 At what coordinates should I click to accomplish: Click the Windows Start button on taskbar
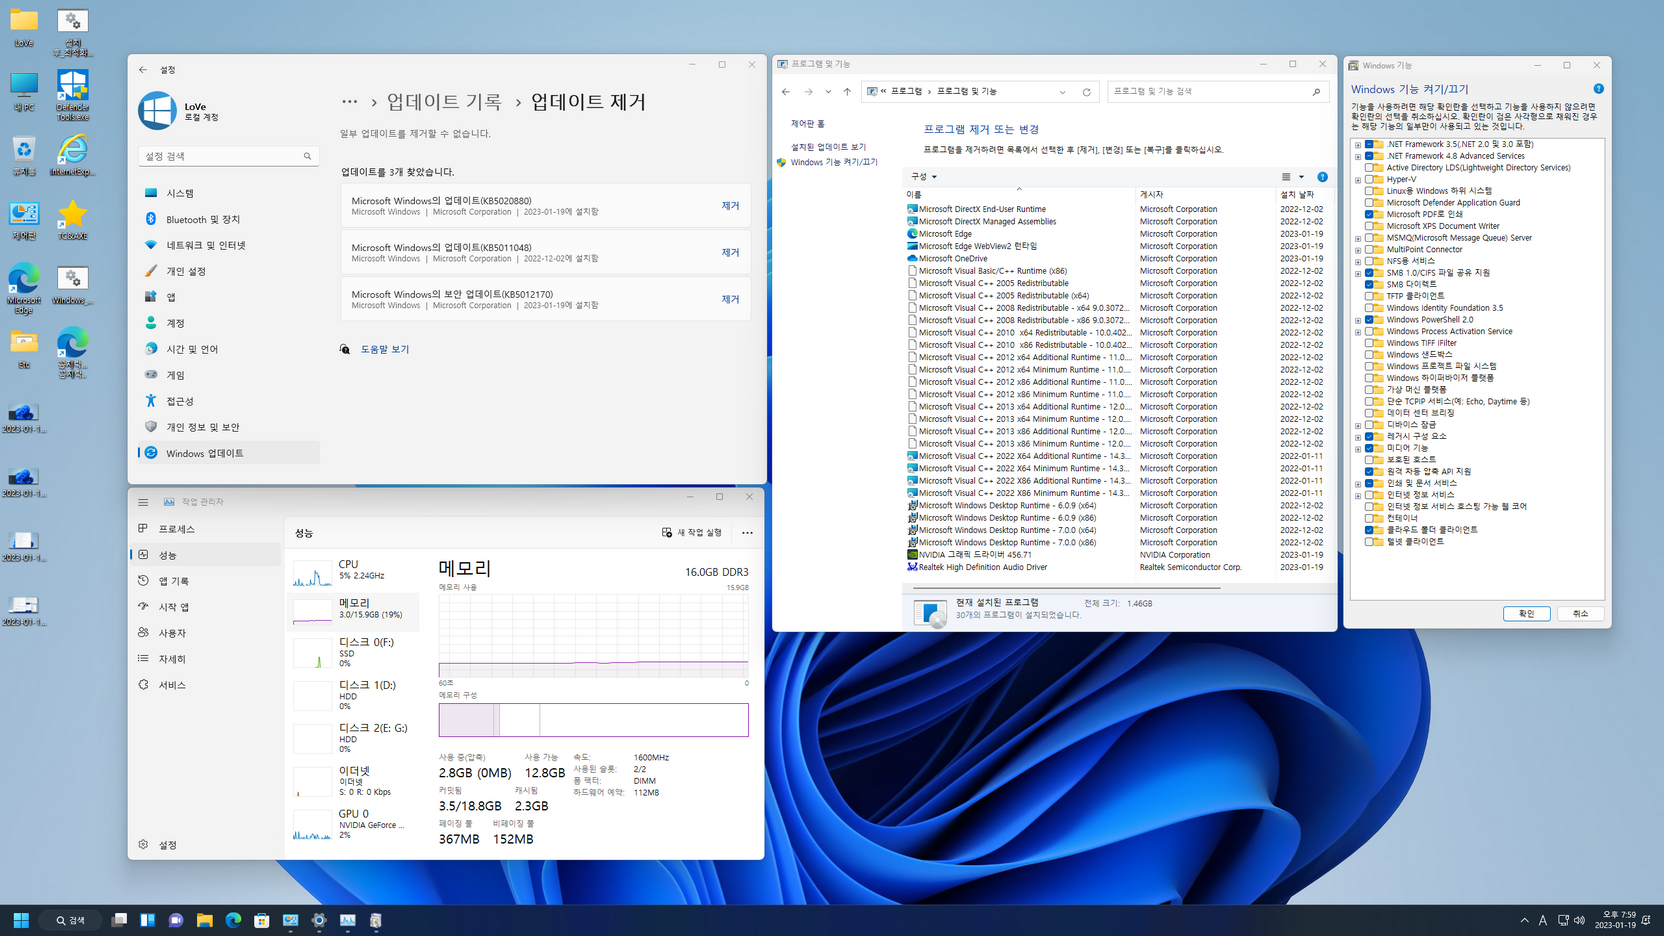pyautogui.click(x=21, y=920)
